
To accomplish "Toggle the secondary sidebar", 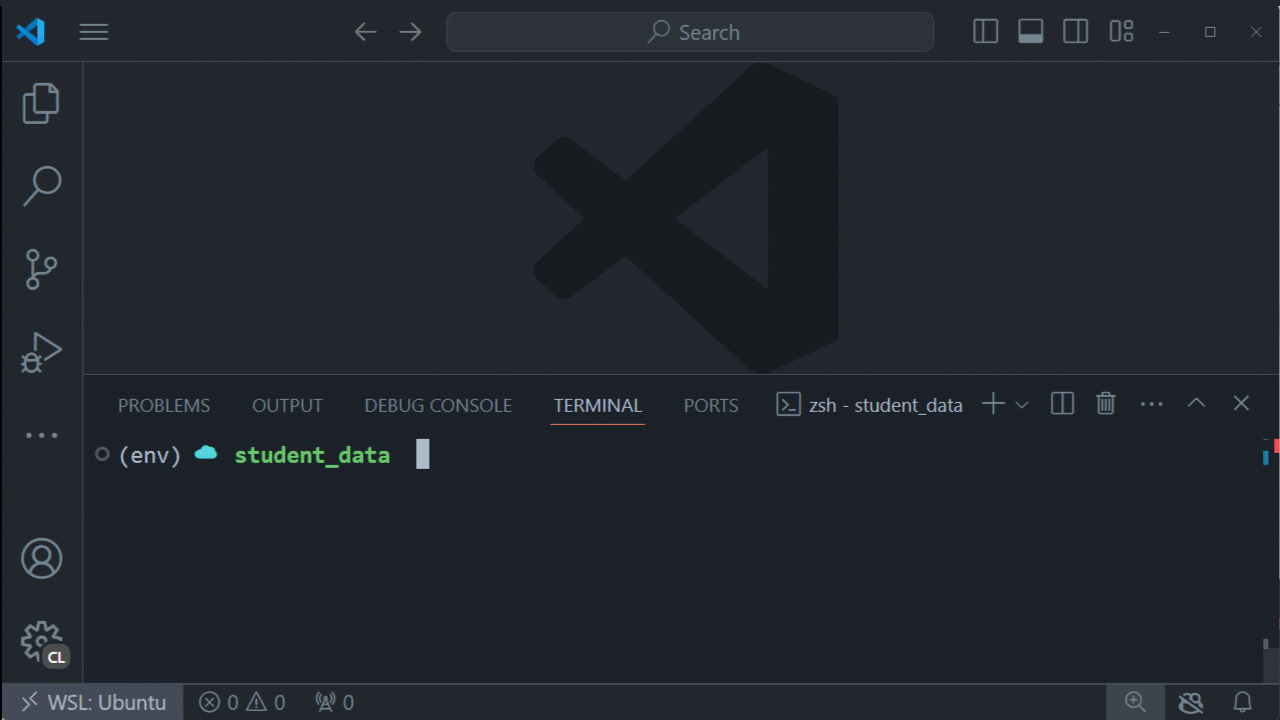I will 1075,31.
